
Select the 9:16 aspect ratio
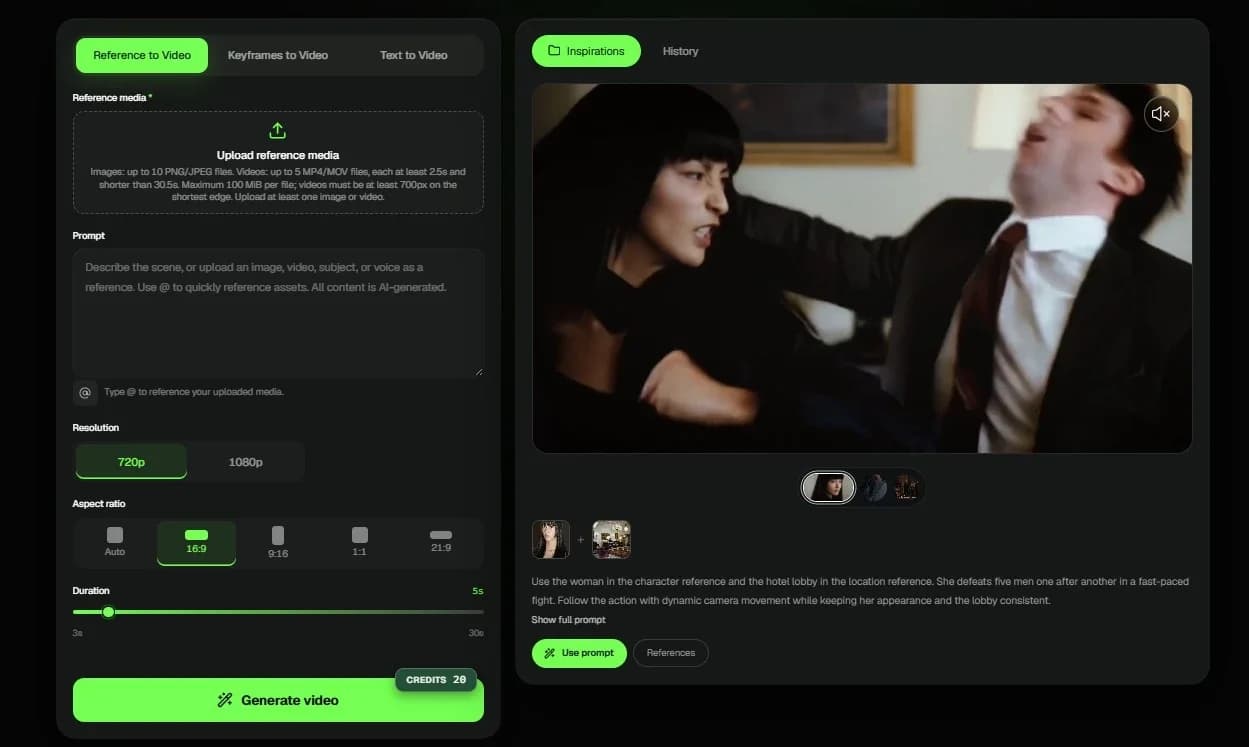[x=278, y=543]
